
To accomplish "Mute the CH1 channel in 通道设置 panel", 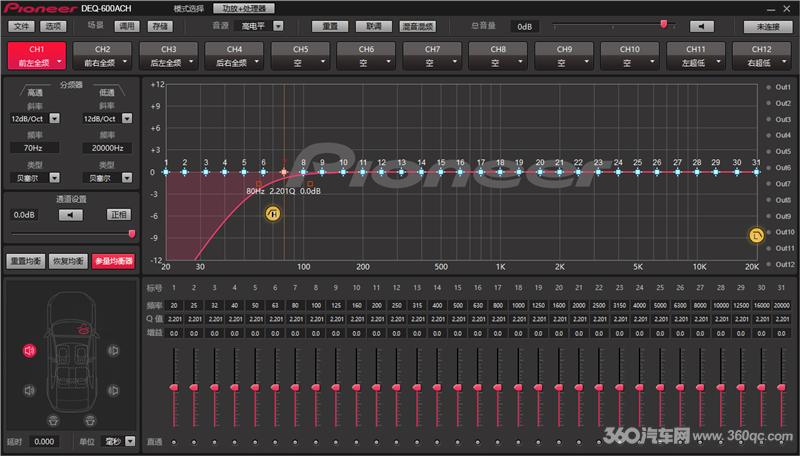I will point(70,215).
